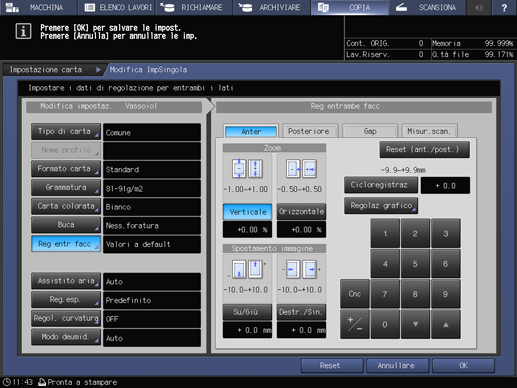Tap keypad digit 5
Screen dimensions: 517x388
pyautogui.click(x=415, y=264)
